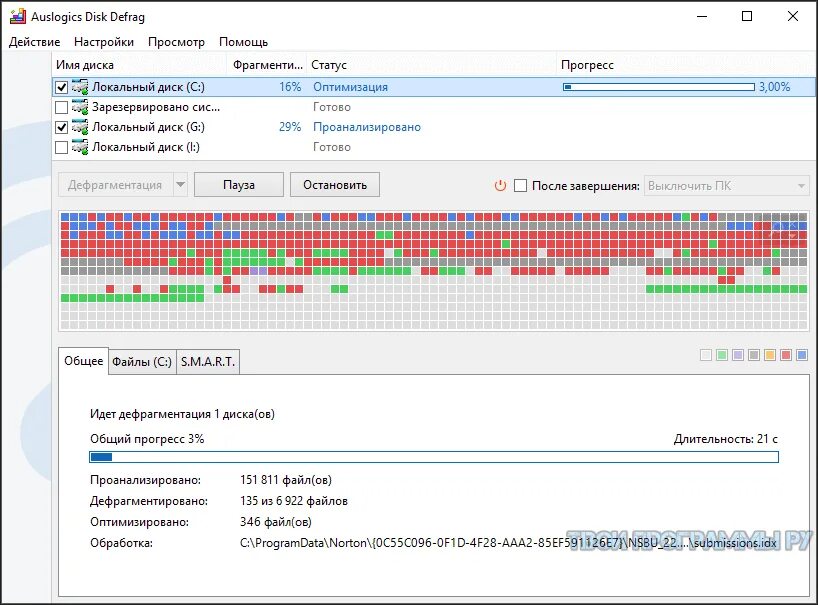Maximize the Auslogics Disk Defrag window
This screenshot has width=818, height=605.
pos(747,16)
